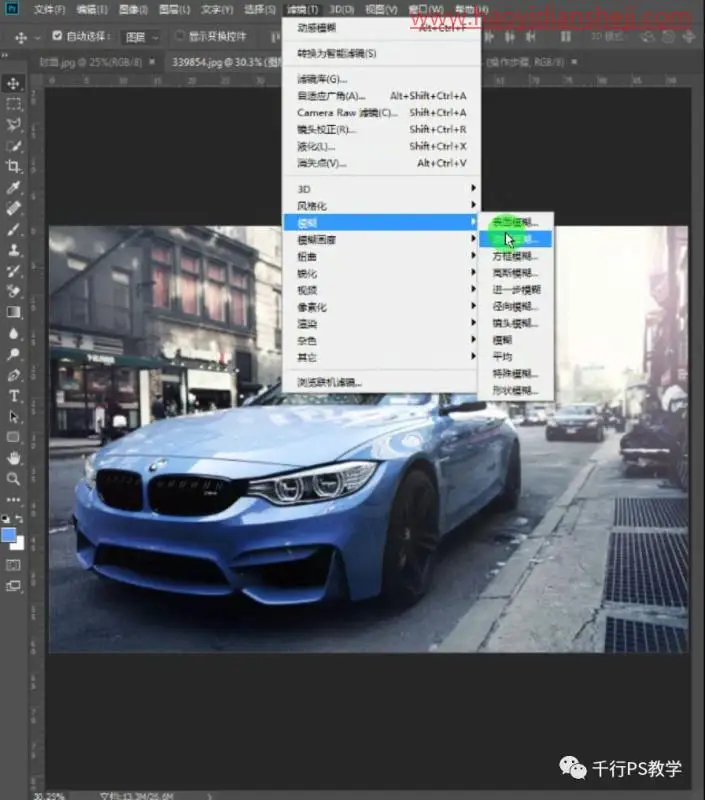The height and width of the screenshot is (800, 705).
Task: Open the 图层 auto-select dropdown
Action: (142, 37)
